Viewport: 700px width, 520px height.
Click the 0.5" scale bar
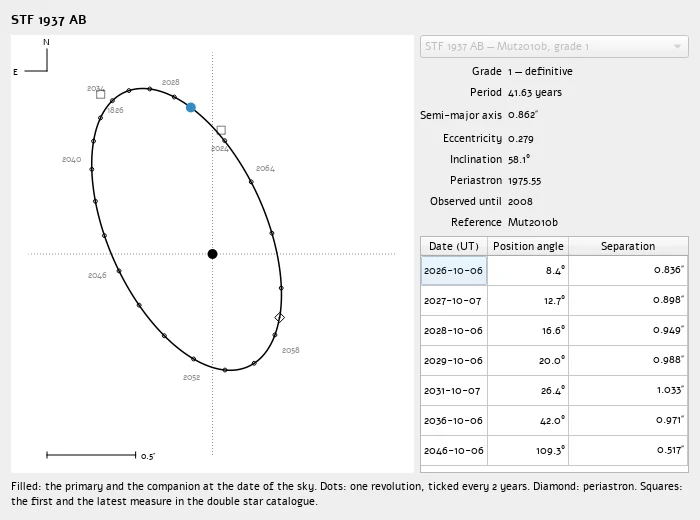tap(91, 455)
